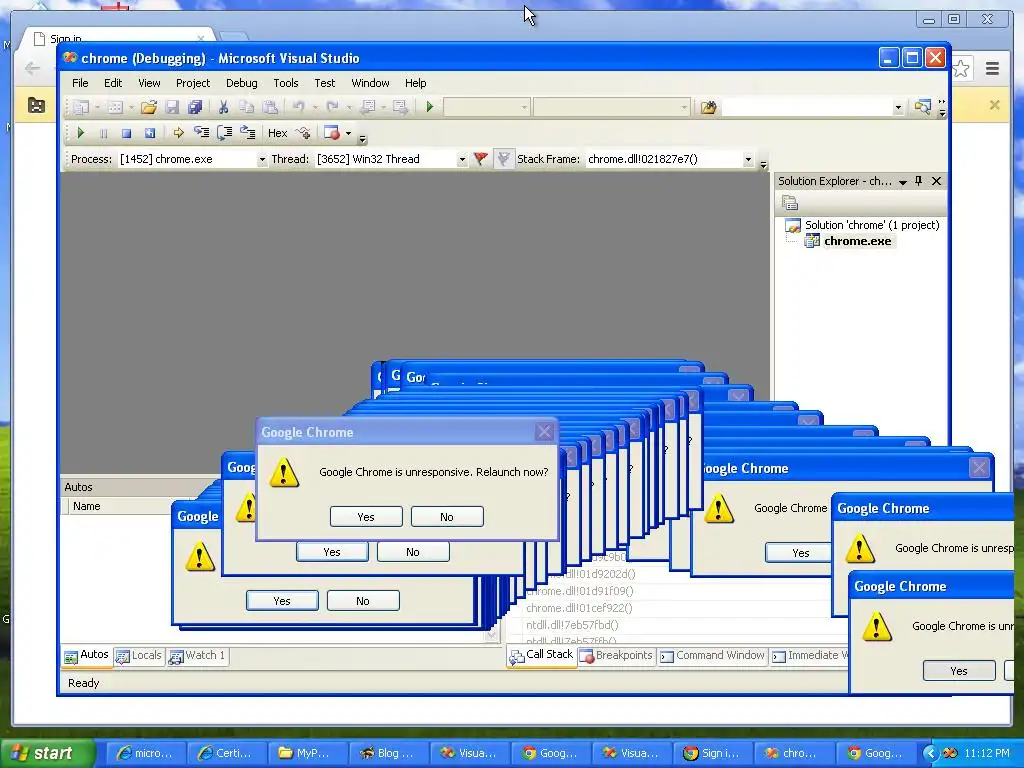Screen dimensions: 1024x768
Task: Click the Show Next Statement arrow
Action: point(178,133)
